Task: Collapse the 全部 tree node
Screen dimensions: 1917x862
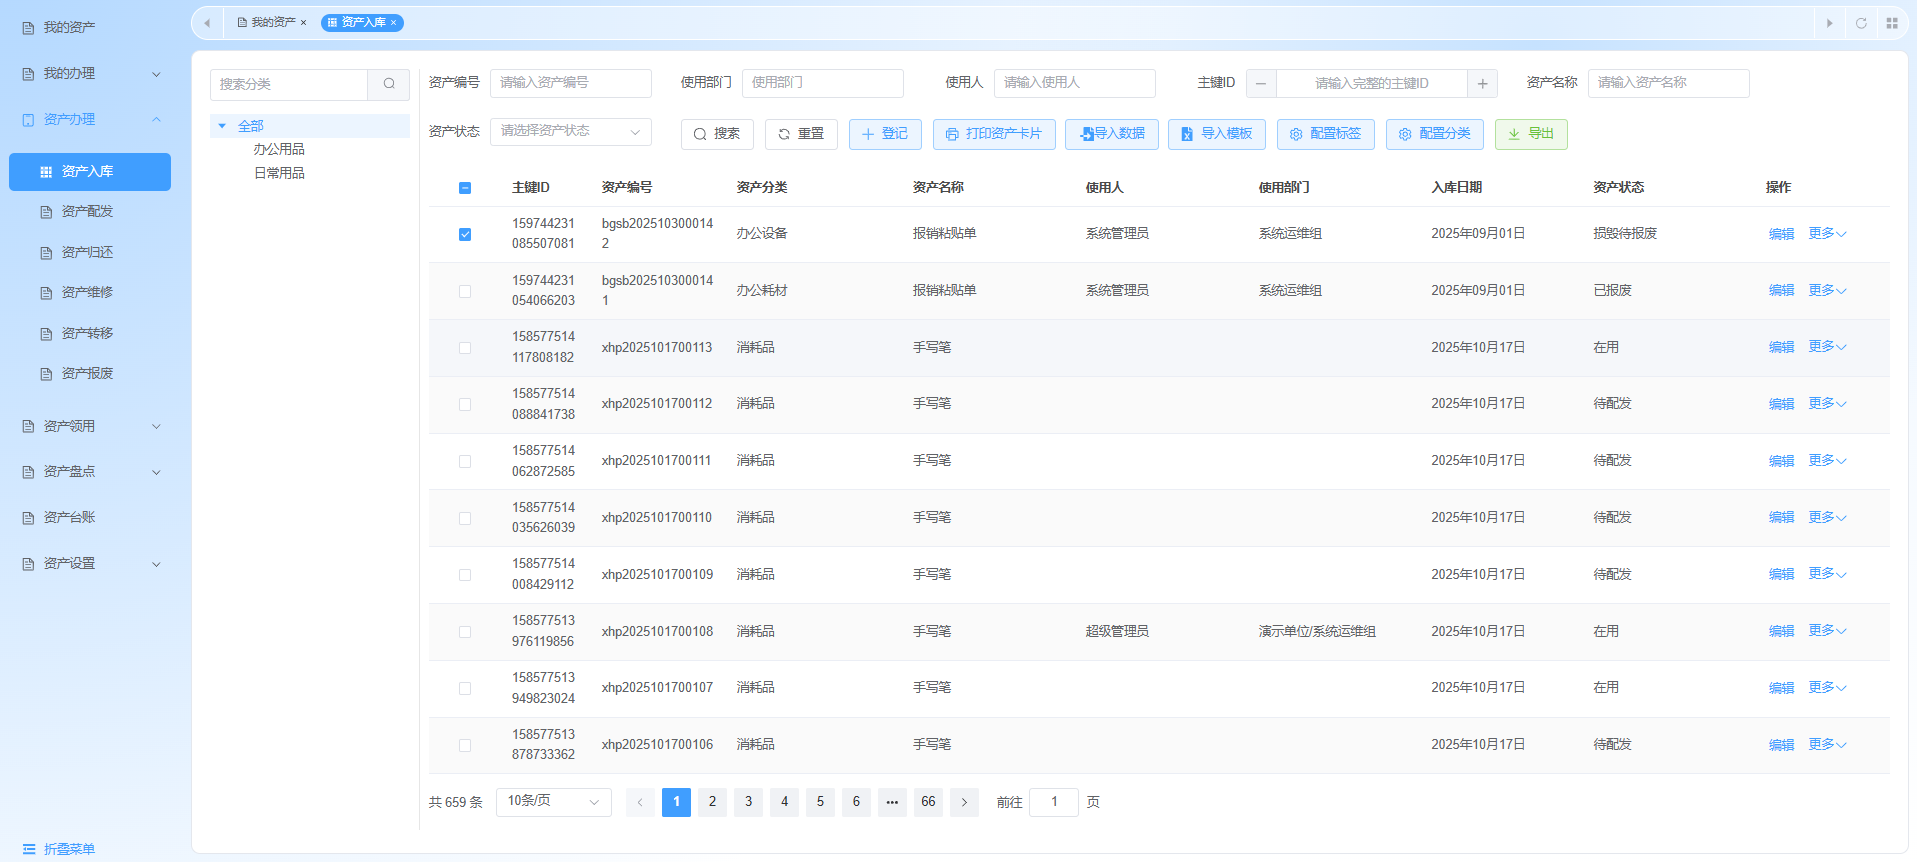Action: click(x=222, y=126)
